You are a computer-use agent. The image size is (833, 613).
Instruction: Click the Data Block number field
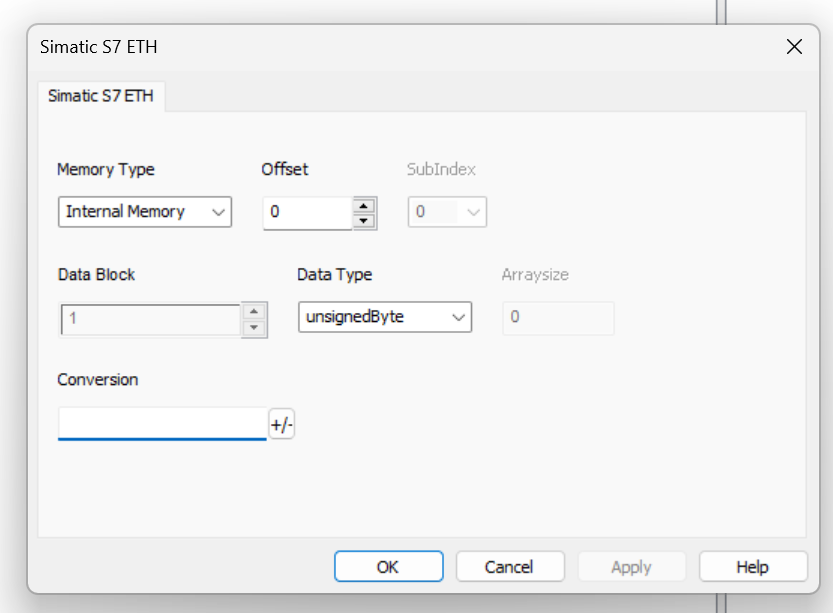tap(151, 319)
